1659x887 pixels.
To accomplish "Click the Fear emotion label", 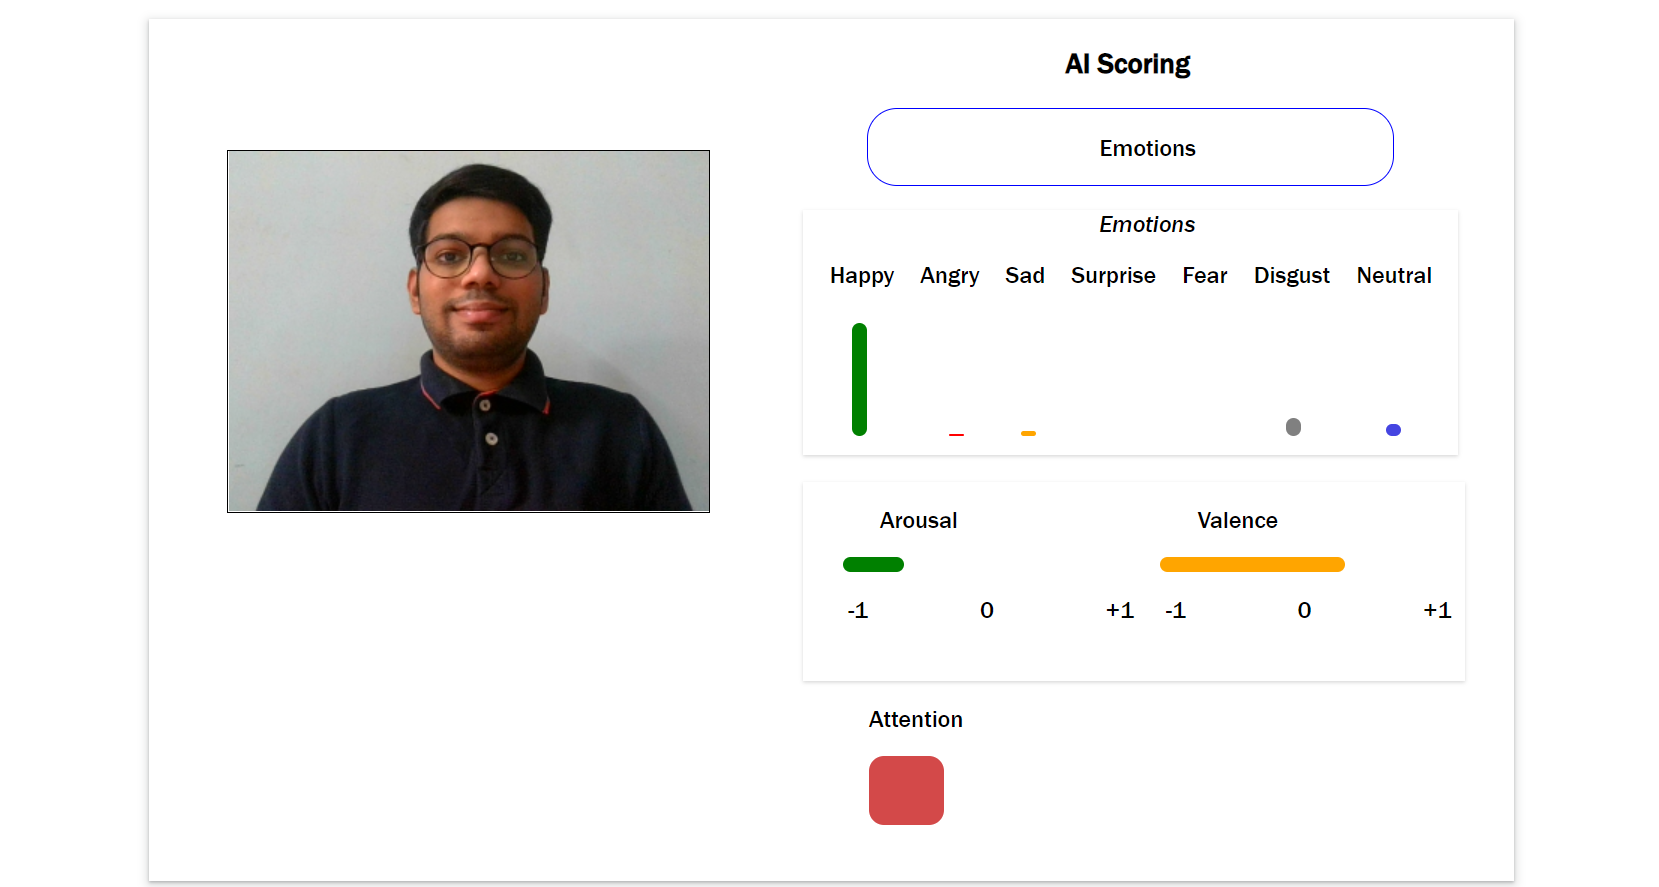I will tap(1204, 276).
